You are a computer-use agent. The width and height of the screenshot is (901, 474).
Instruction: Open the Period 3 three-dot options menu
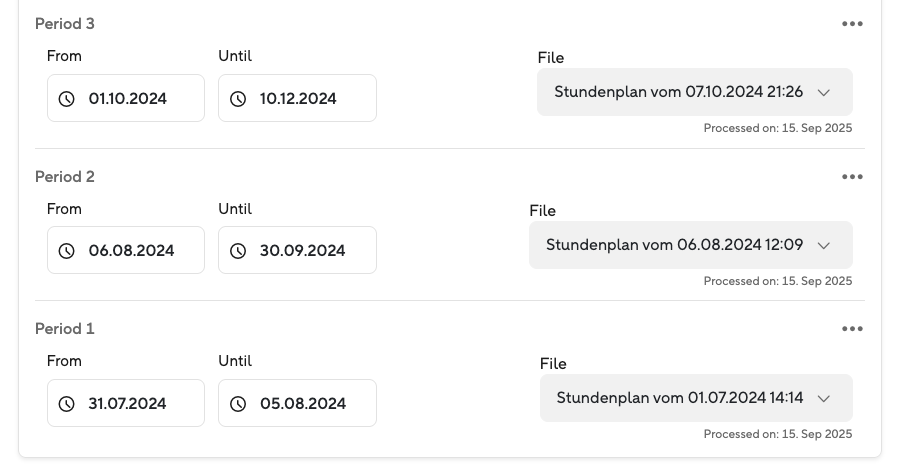(852, 24)
